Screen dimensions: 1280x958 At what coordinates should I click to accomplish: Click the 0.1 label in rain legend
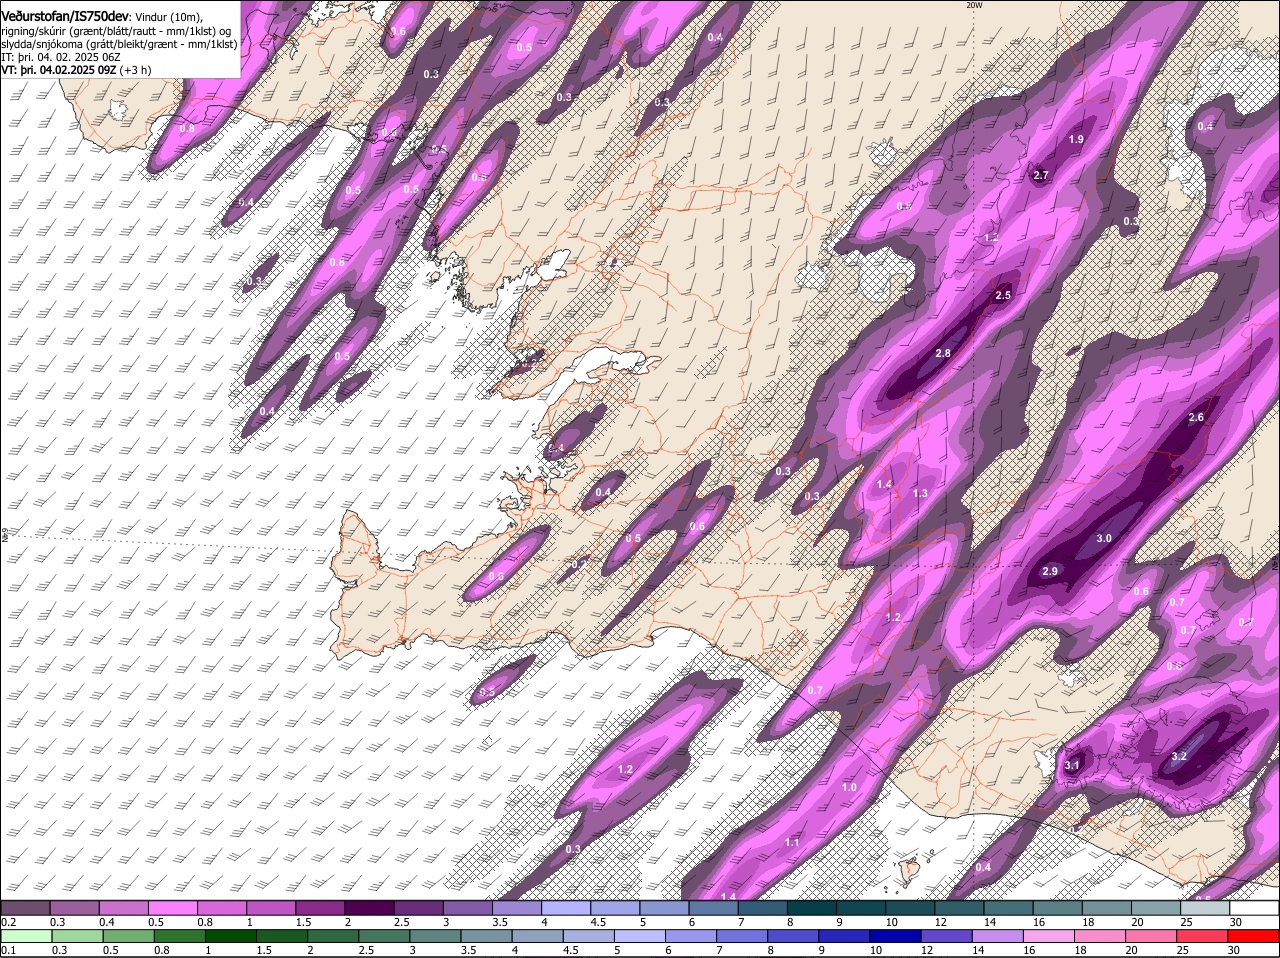click(8, 950)
